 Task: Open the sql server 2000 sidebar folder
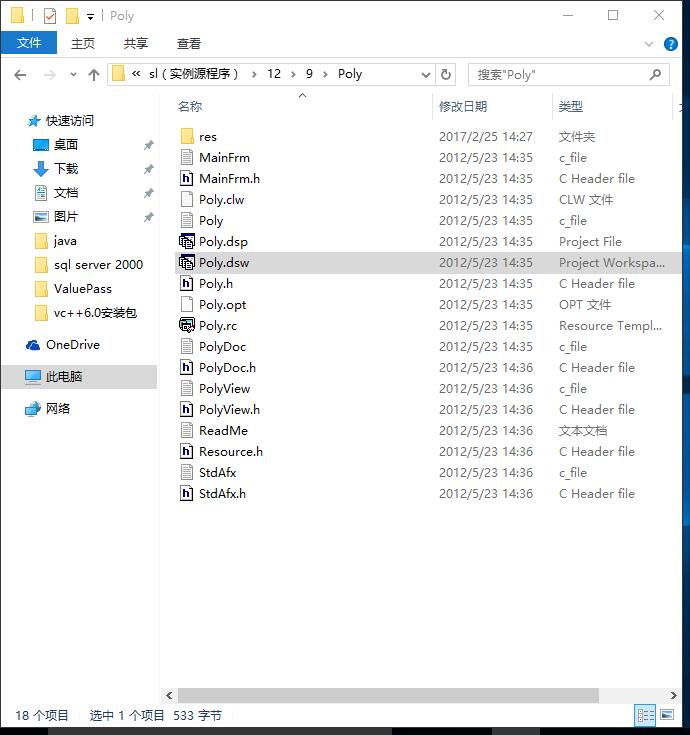tap(89, 265)
